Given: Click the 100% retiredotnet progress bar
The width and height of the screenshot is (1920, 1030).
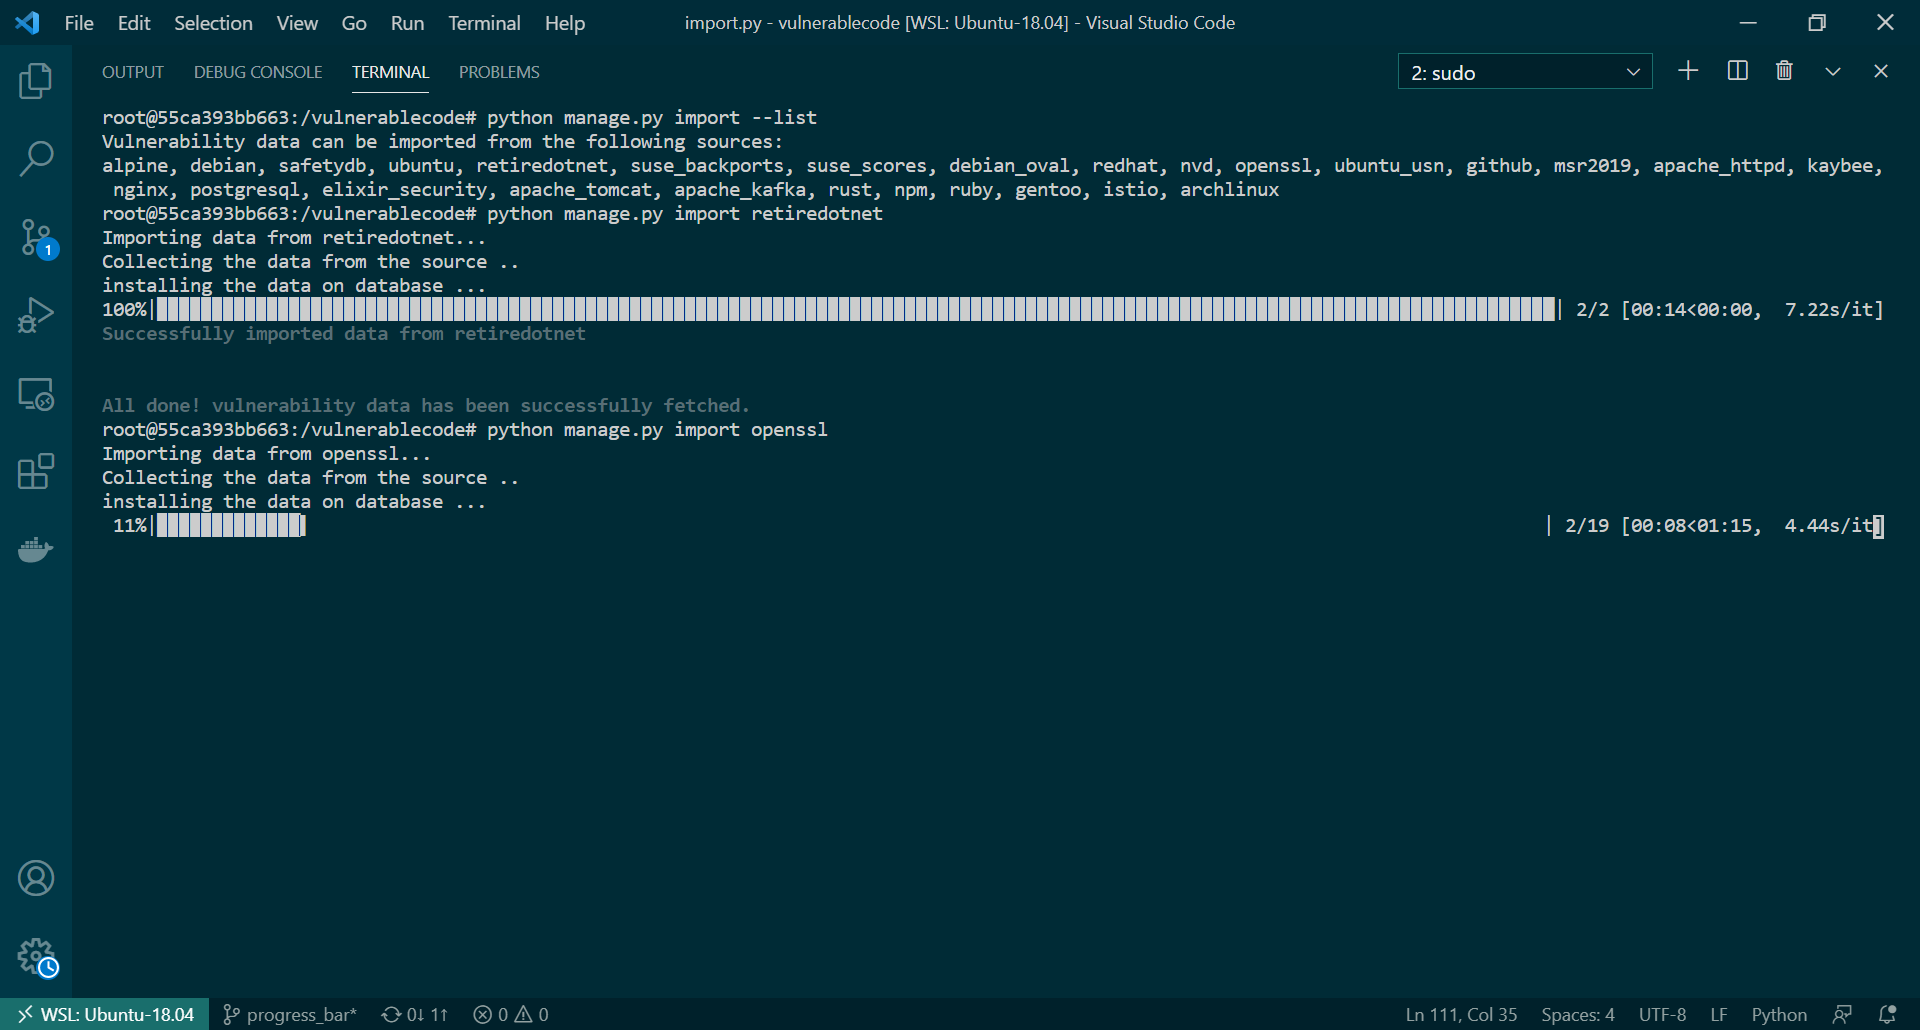Looking at the screenshot, I should point(857,310).
